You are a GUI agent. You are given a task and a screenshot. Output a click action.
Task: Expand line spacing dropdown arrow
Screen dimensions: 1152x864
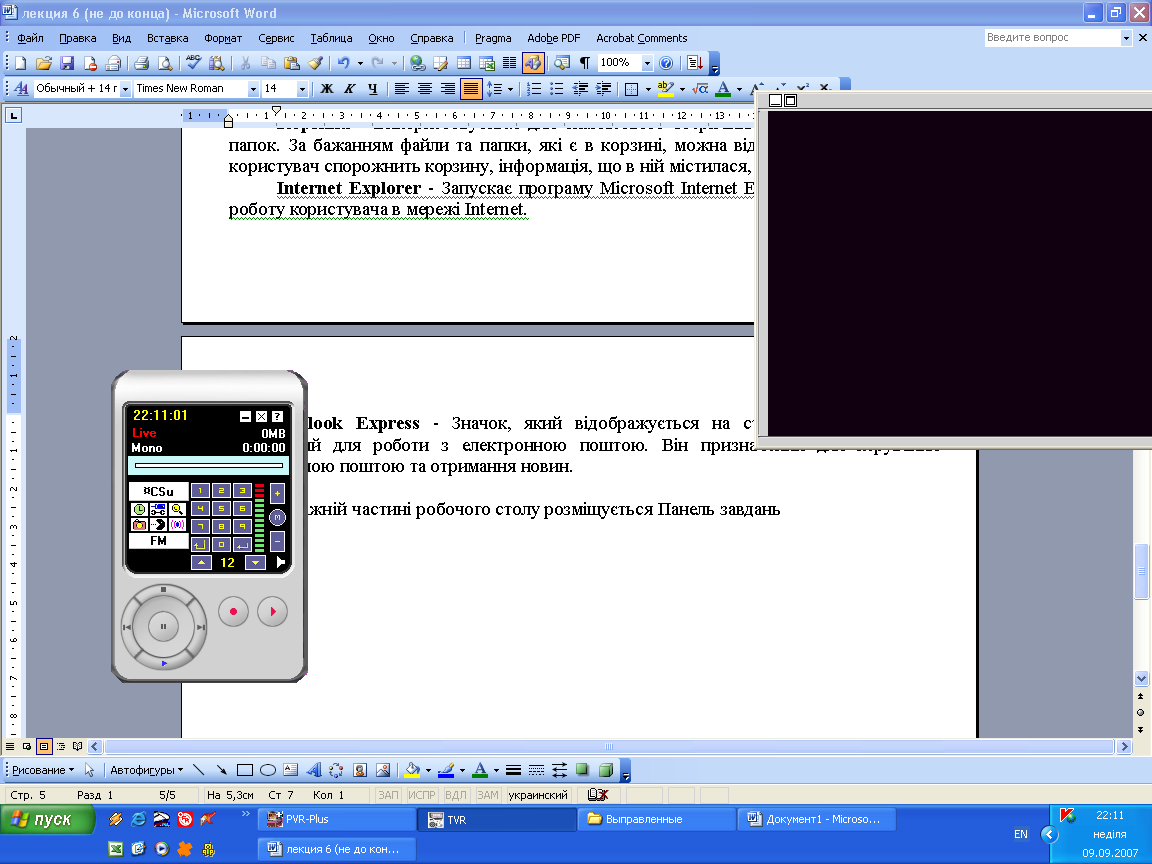pos(510,89)
